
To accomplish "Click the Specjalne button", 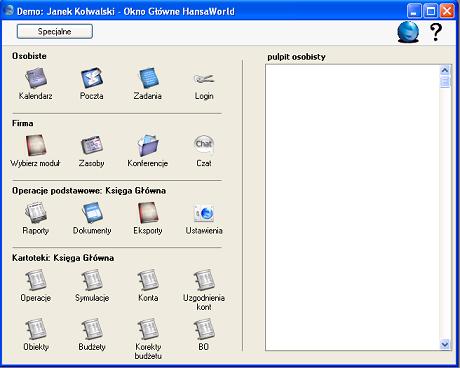I will point(55,32).
